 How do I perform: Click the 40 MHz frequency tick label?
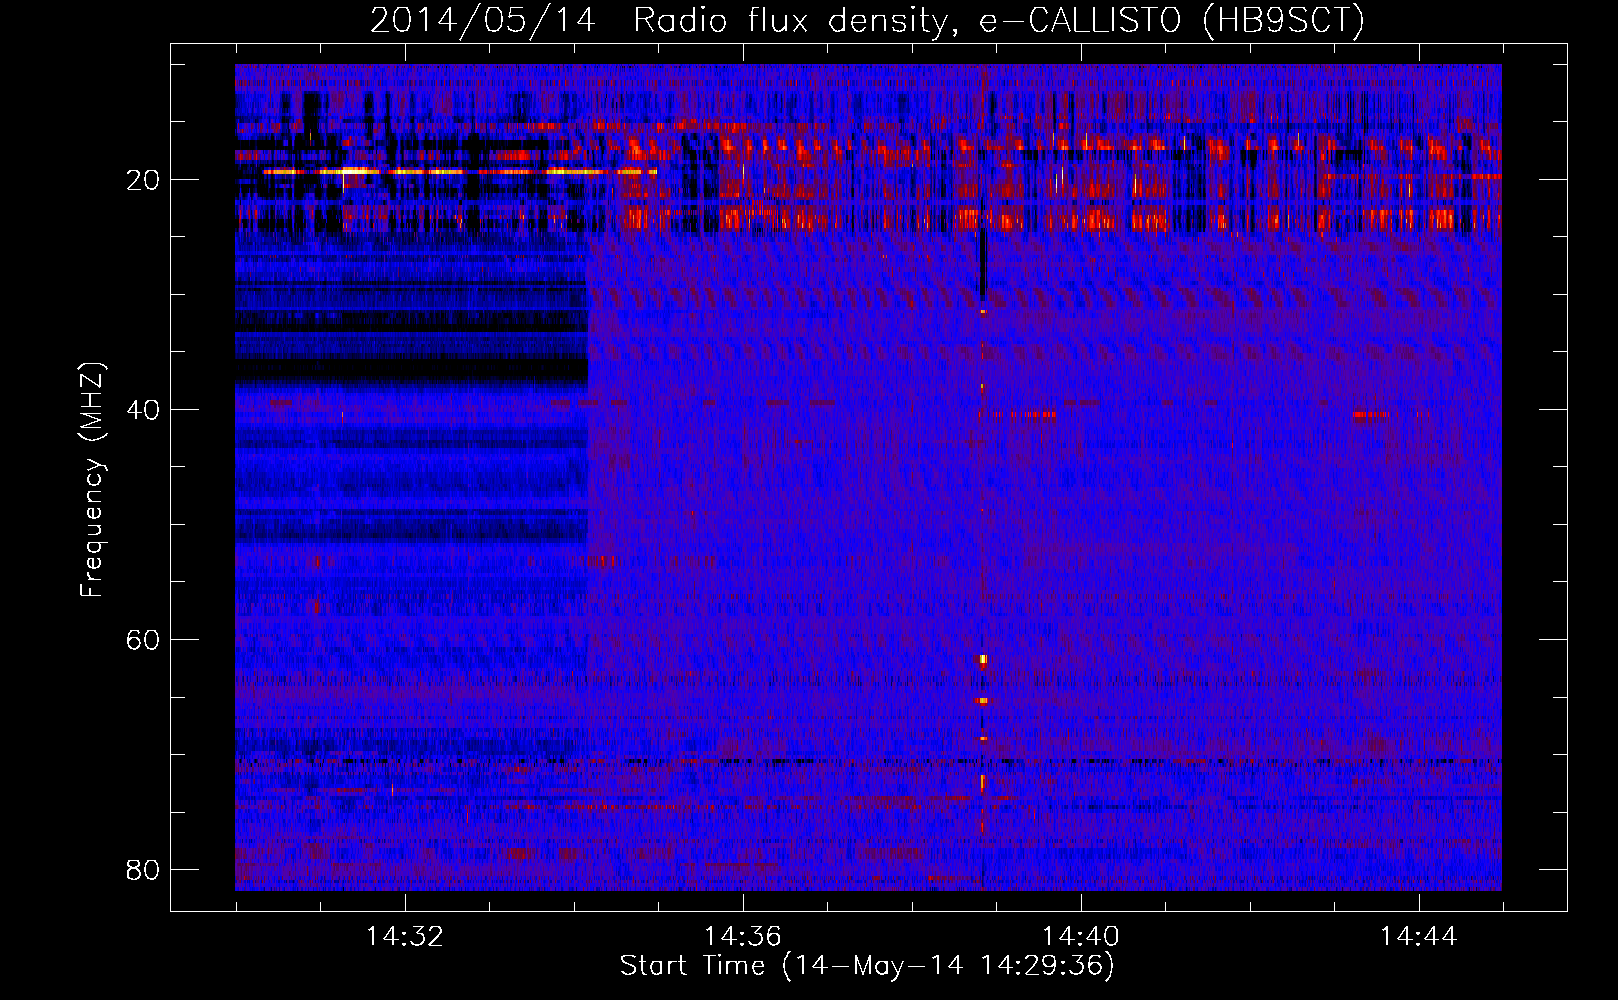tap(144, 410)
